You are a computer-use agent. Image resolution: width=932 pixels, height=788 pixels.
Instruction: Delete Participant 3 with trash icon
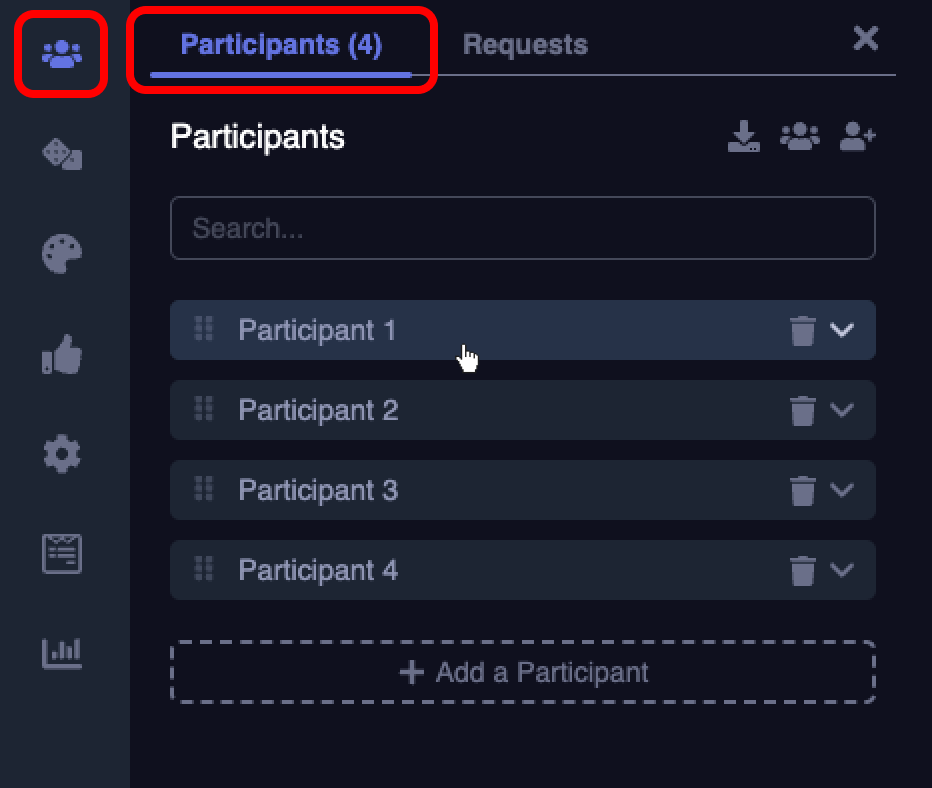coord(802,491)
